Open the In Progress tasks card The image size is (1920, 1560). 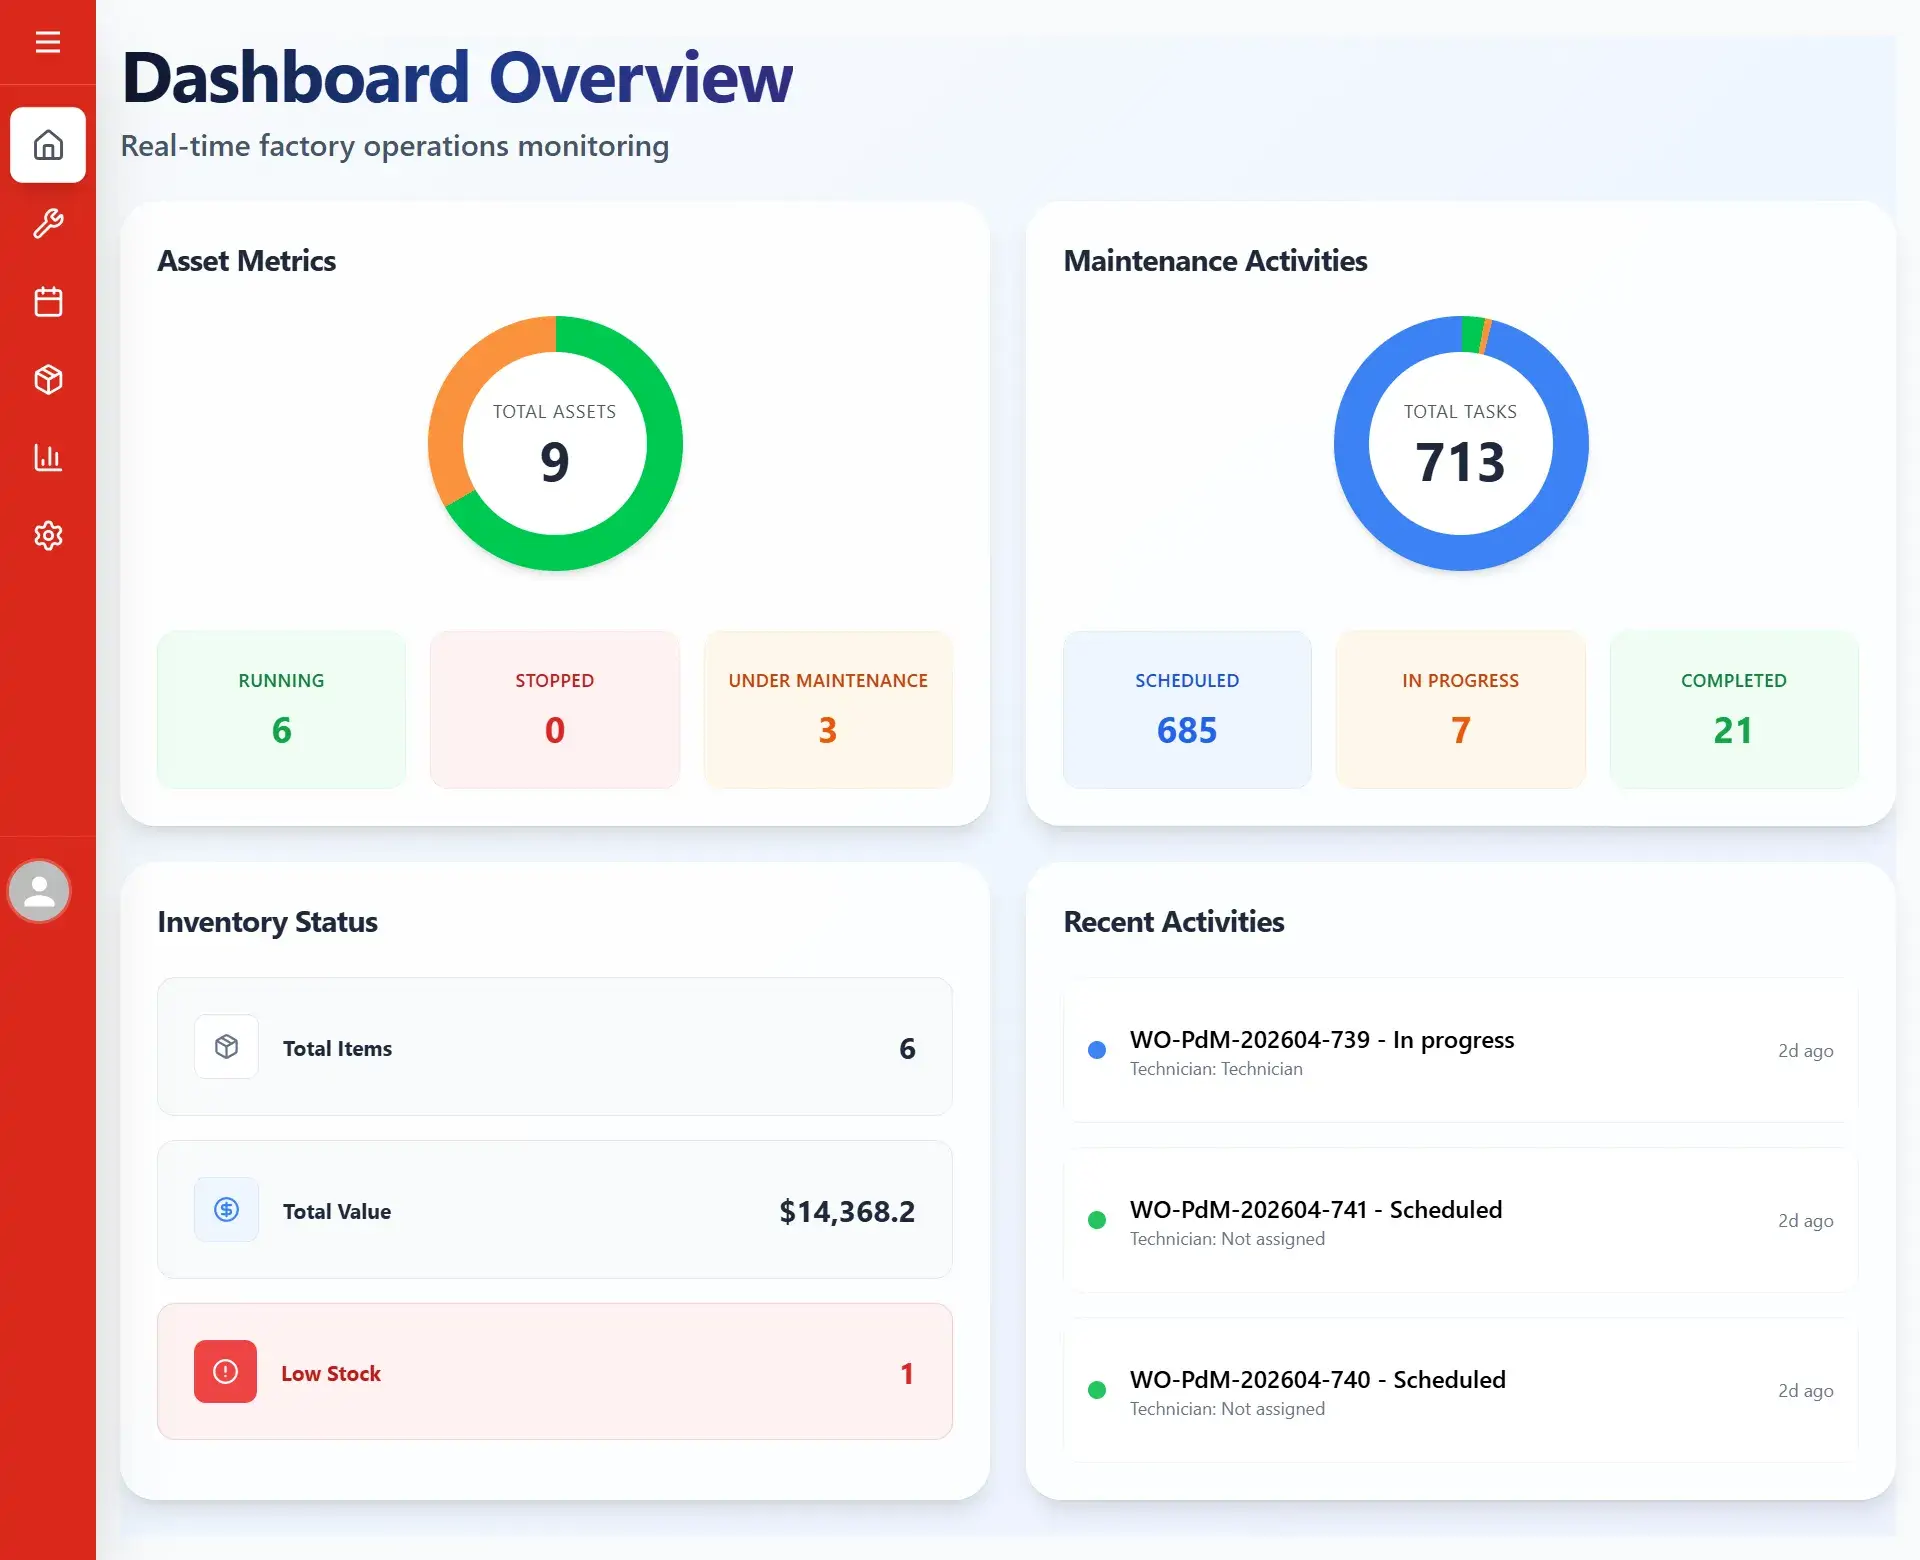(x=1461, y=709)
